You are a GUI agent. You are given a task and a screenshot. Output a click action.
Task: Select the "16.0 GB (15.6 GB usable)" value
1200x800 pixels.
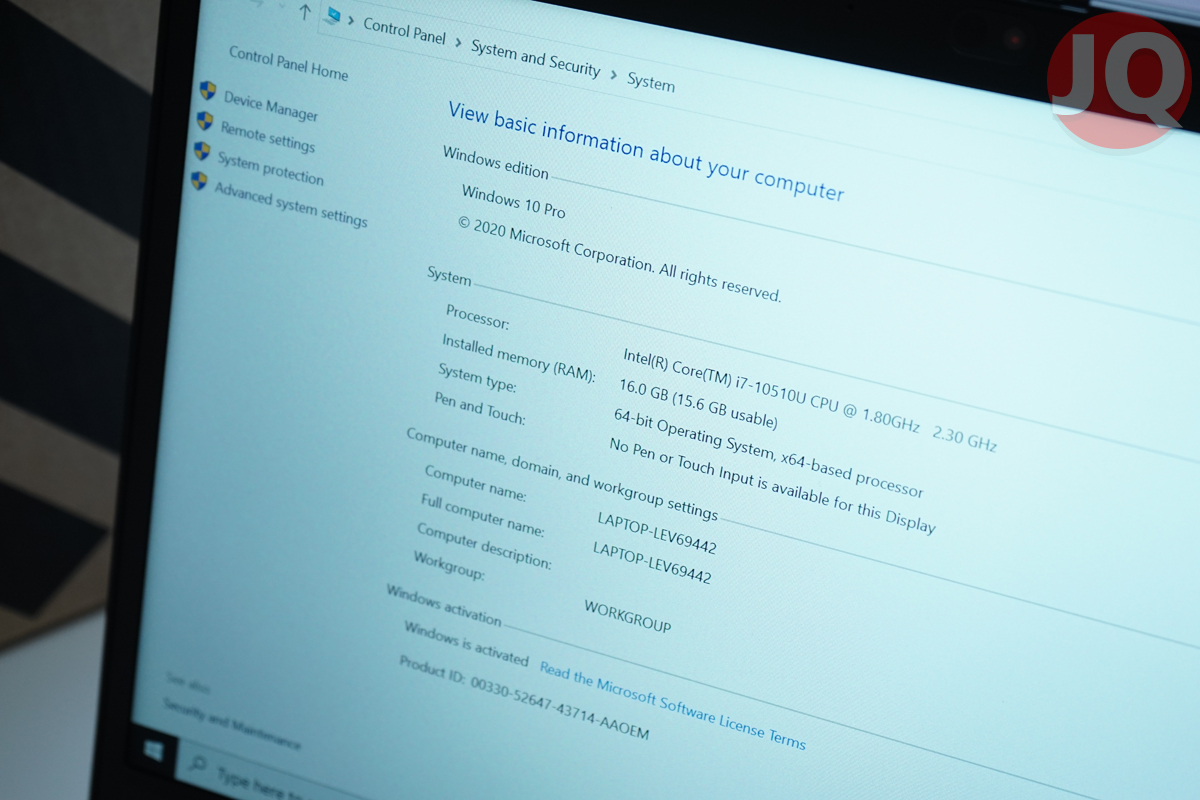696,405
